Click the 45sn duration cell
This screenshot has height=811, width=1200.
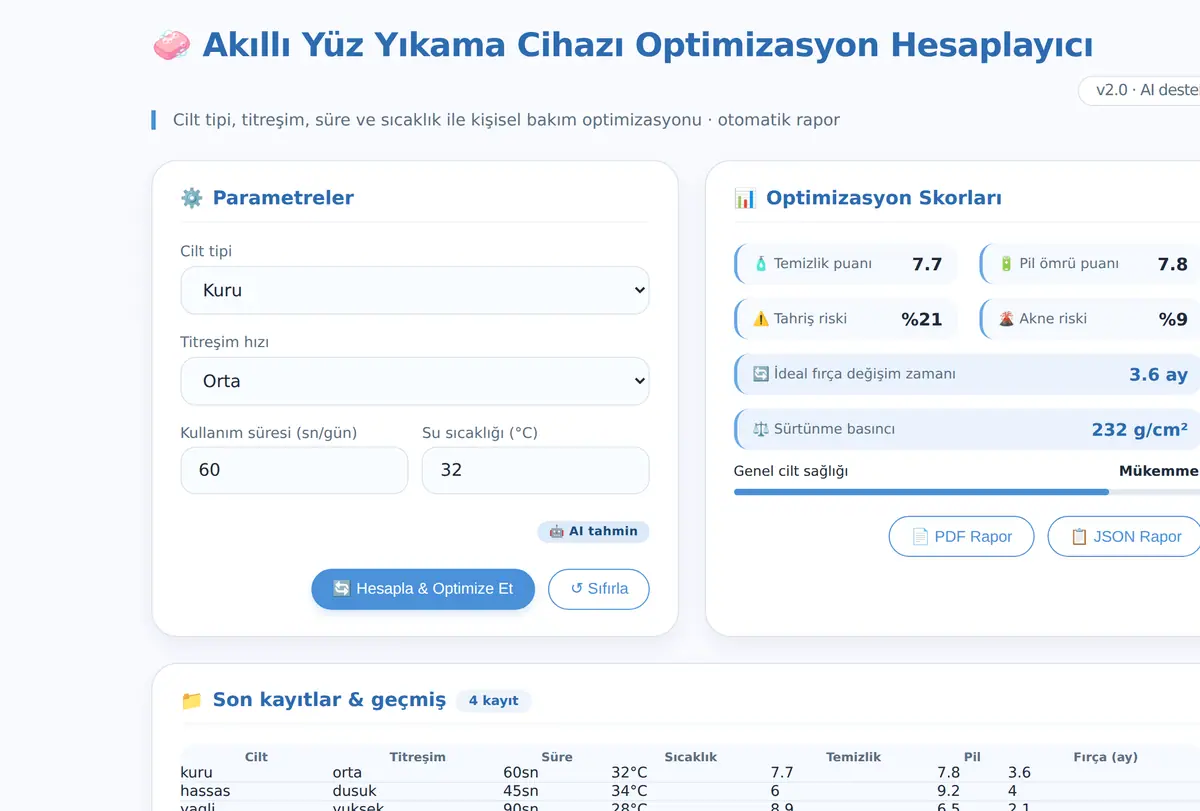pyautogui.click(x=520, y=791)
